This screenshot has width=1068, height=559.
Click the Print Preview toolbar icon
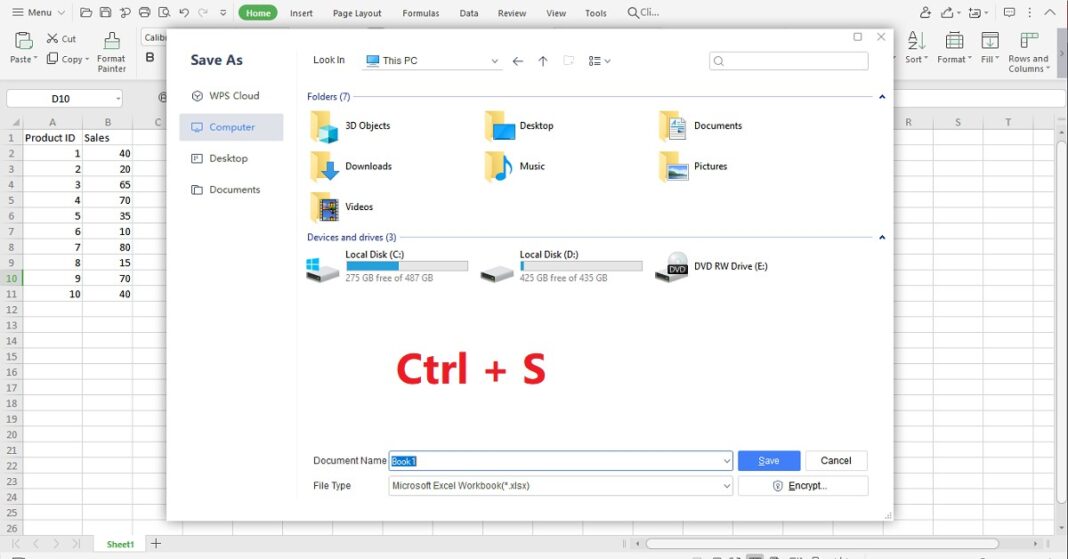[x=164, y=12]
